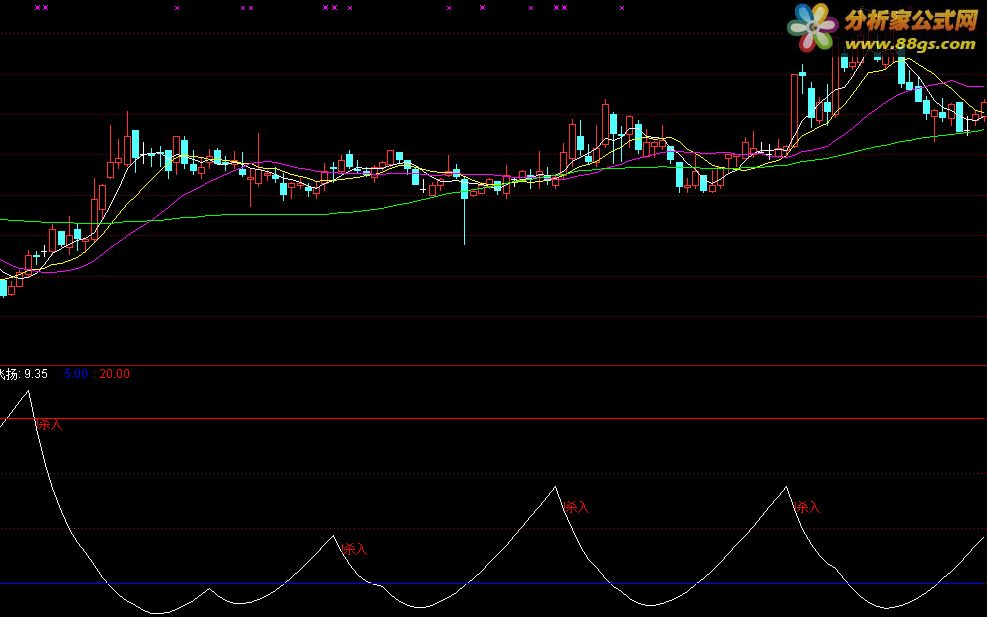Select the red horizontal 20.00 threshold line in indicator
The height and width of the screenshot is (617, 987).
494,418
